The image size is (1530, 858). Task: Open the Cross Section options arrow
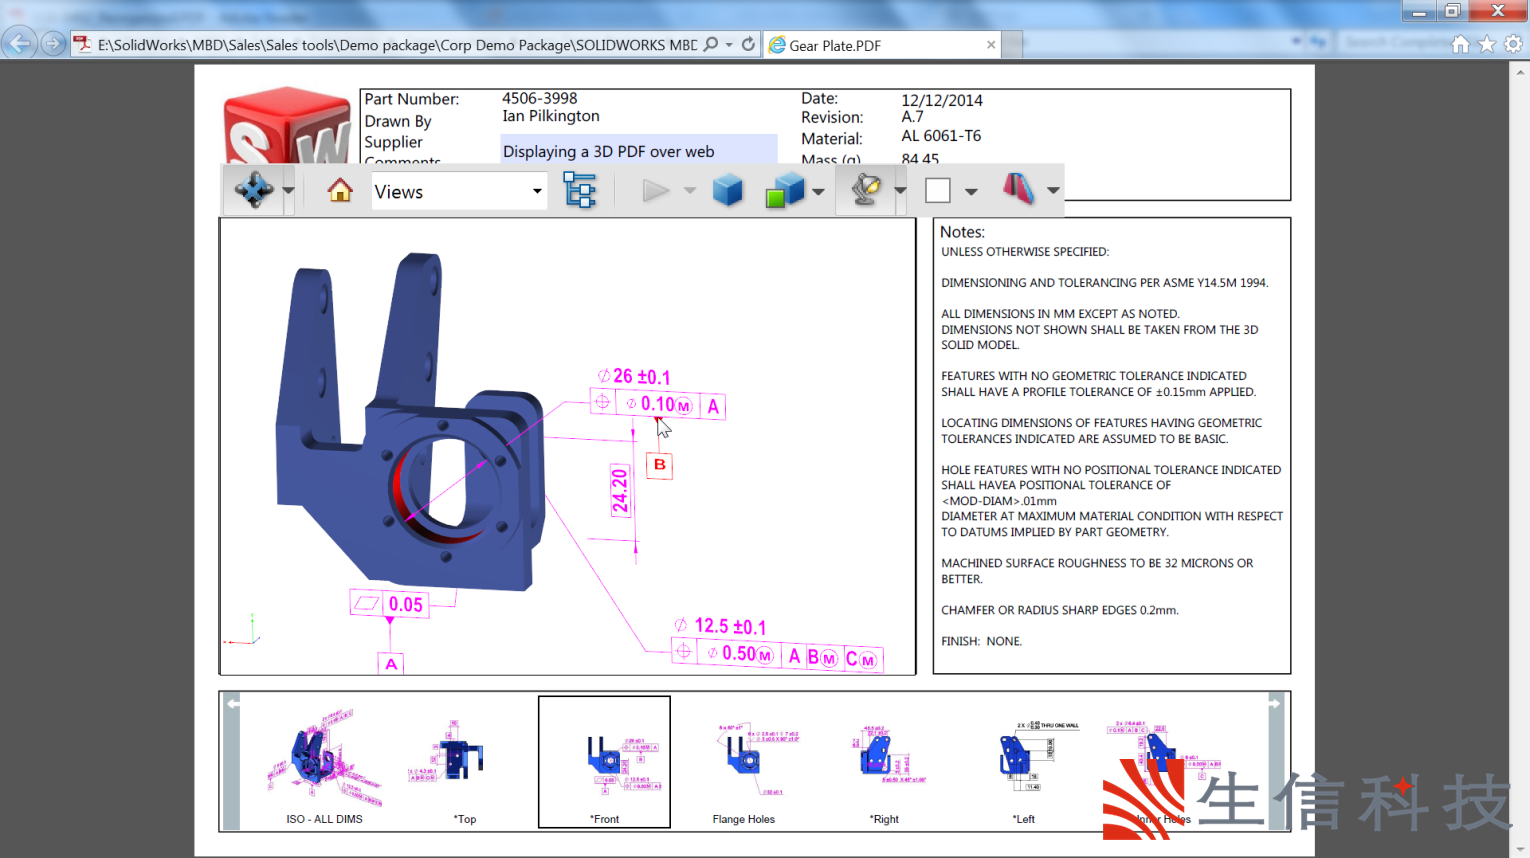pyautogui.click(x=1053, y=191)
